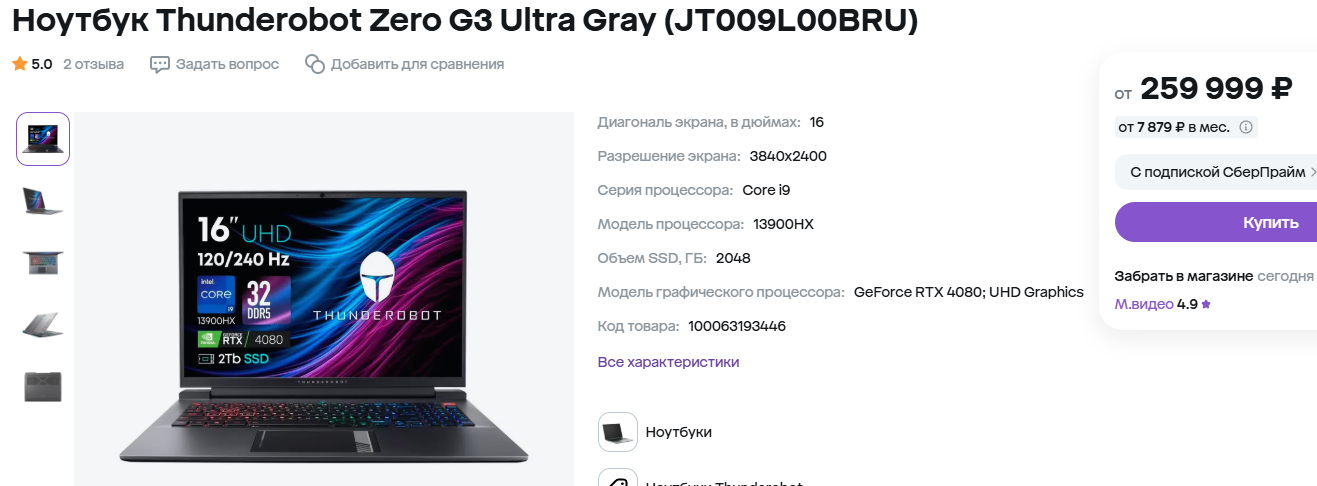Screen dimensions: 1317x486
Task: Click the compare circles icon
Action: coord(315,64)
